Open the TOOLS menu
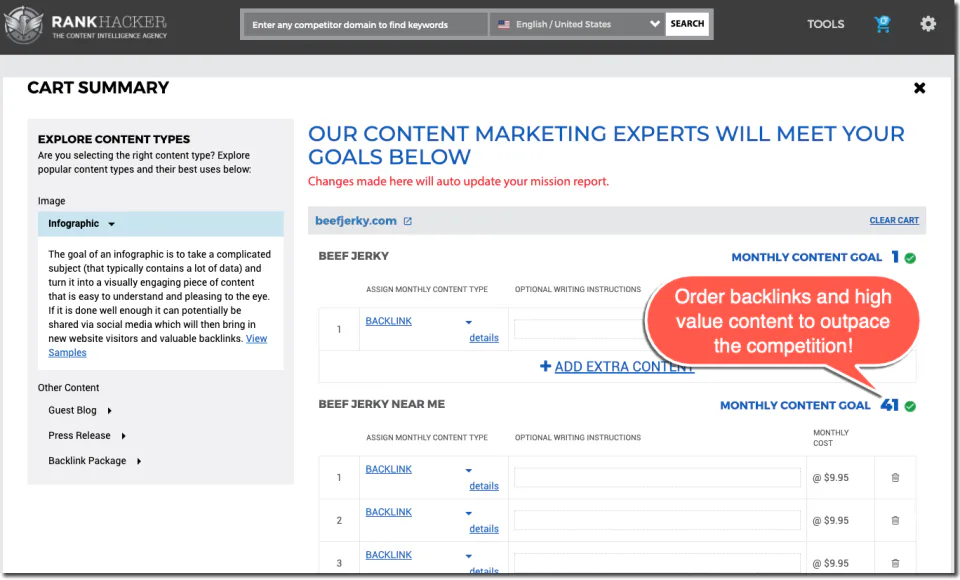The height and width of the screenshot is (580, 960). 825,24
